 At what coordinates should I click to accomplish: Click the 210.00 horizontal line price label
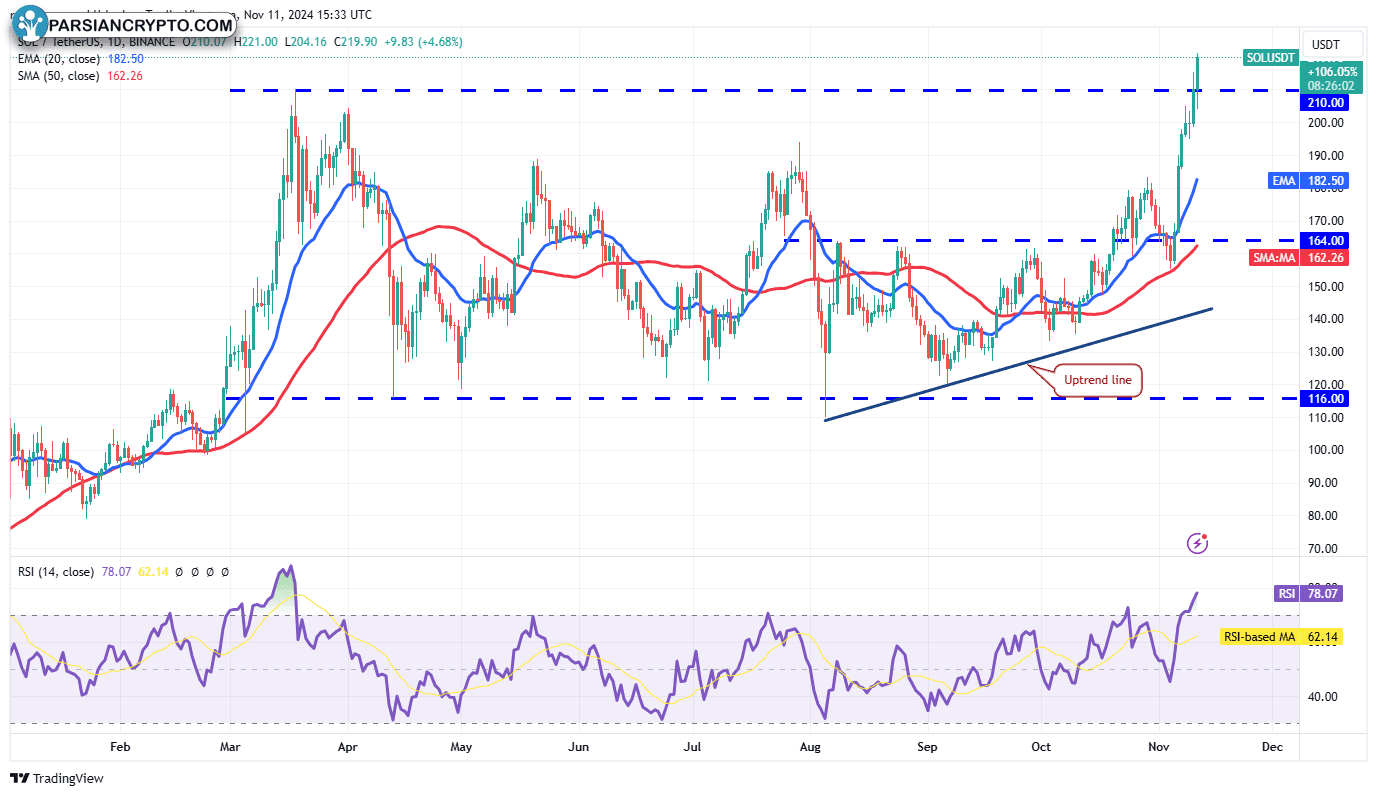[x=1322, y=103]
